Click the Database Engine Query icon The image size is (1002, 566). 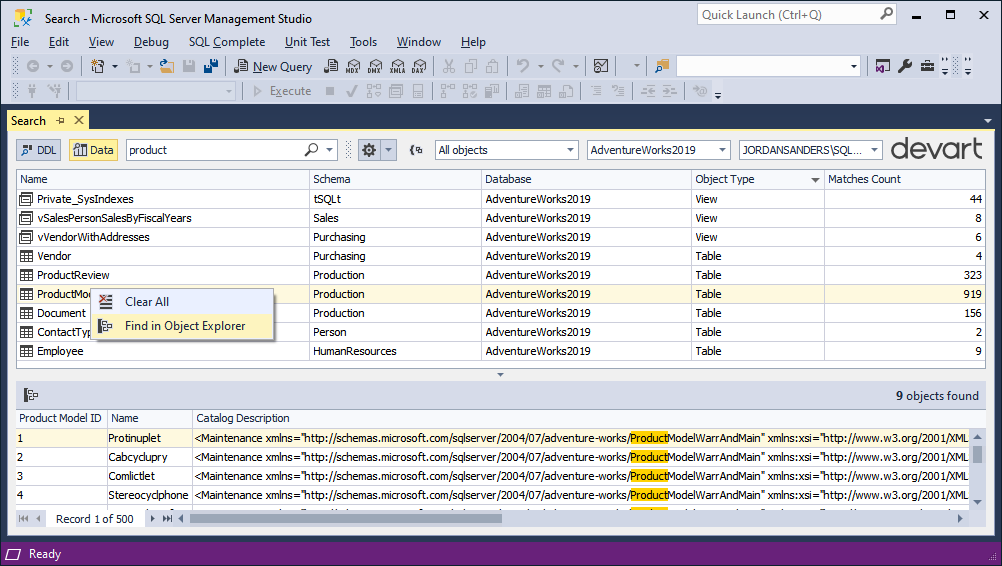331,66
